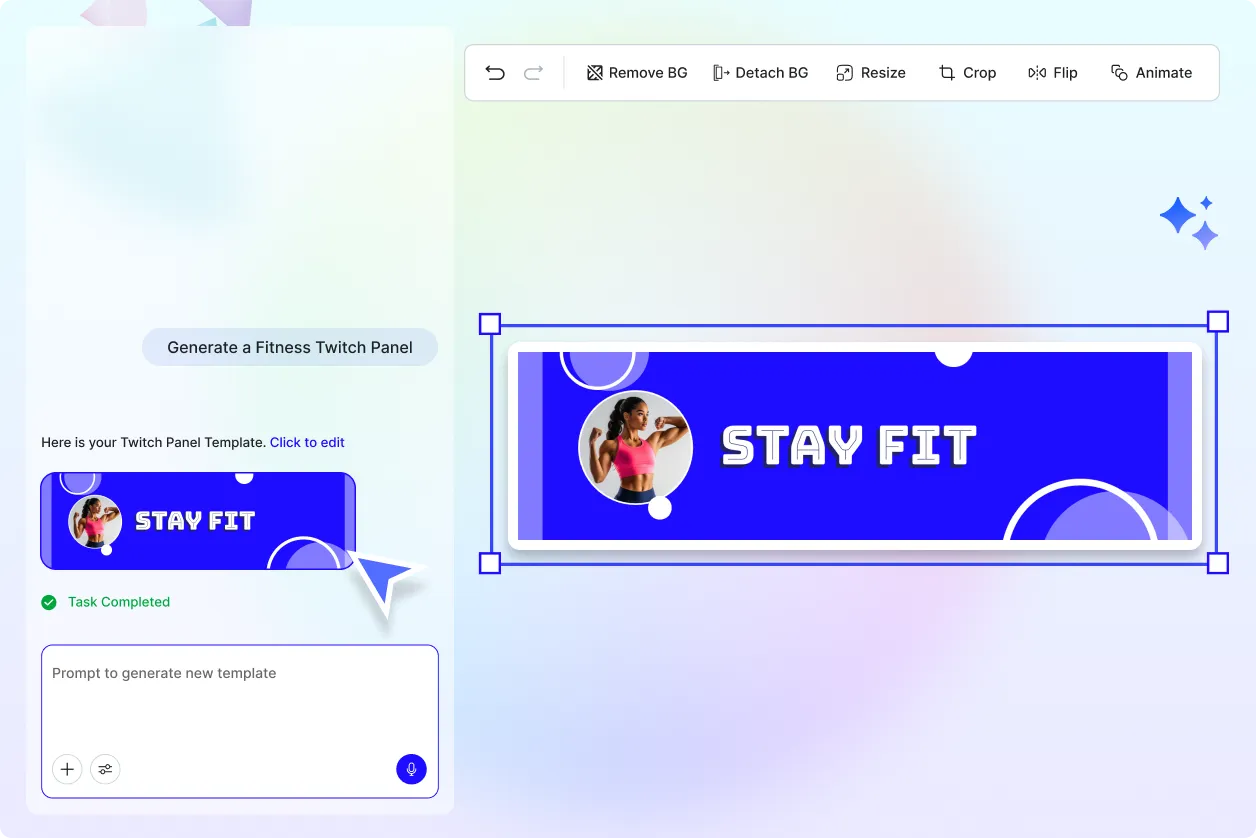Screen dimensions: 1256x838
Task: Select the bottom-right selection handle on canvas
Action: 1218,563
